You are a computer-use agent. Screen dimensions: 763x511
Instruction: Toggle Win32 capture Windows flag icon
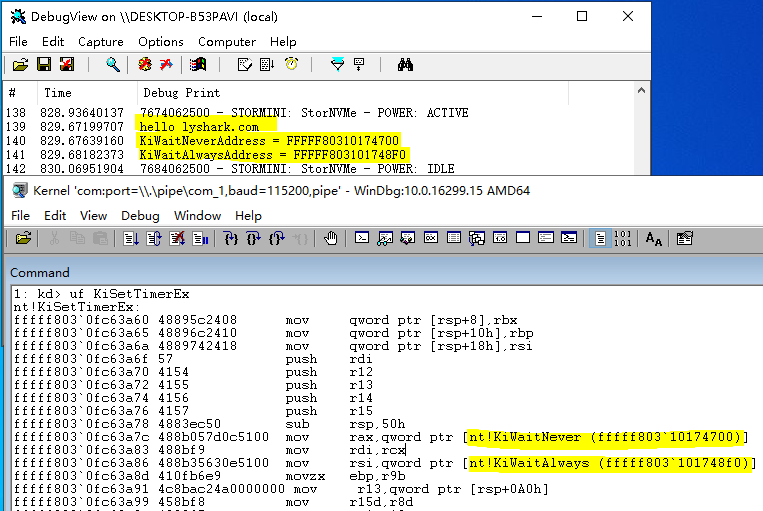click(x=198, y=64)
